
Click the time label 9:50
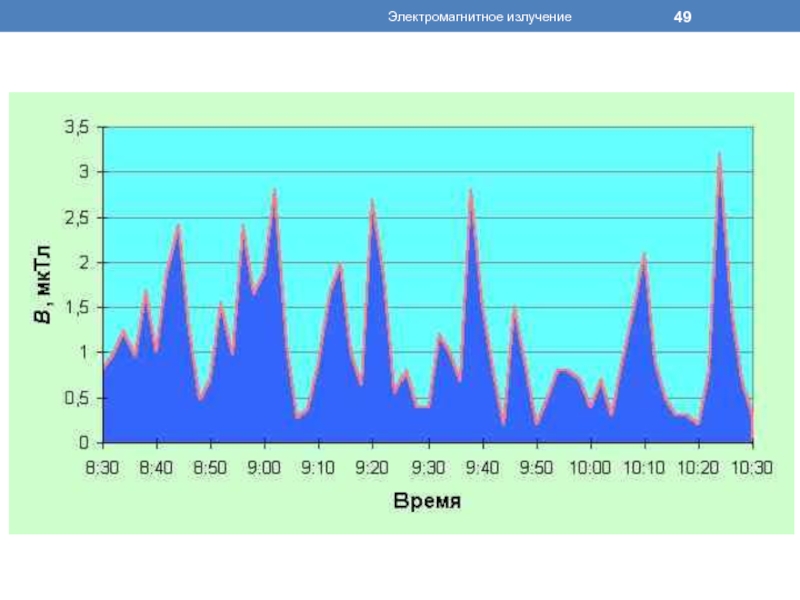click(x=536, y=467)
